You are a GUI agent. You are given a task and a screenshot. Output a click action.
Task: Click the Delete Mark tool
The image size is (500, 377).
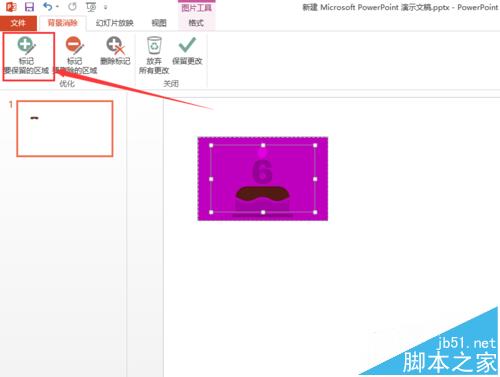(115, 52)
